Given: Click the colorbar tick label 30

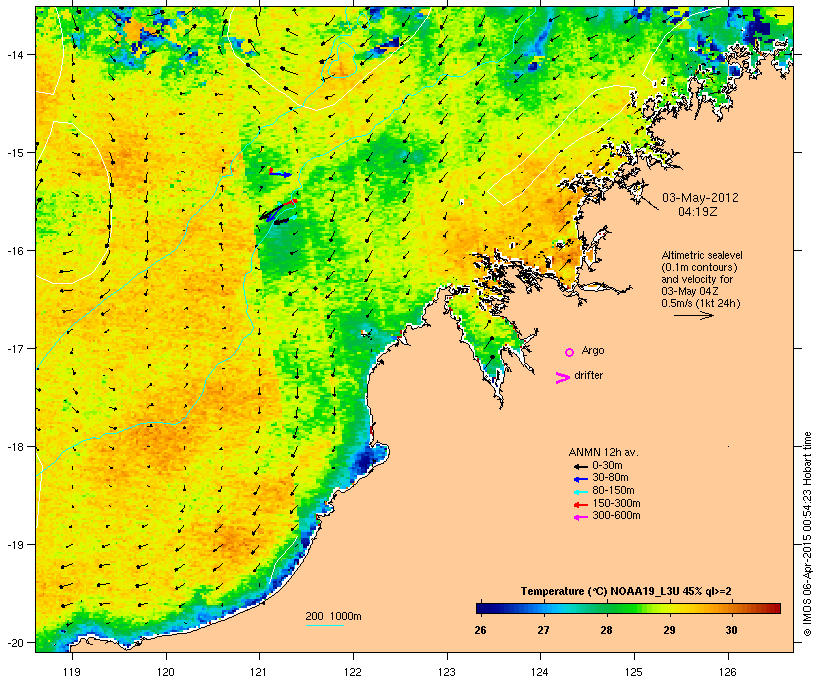Looking at the screenshot, I should pos(732,630).
